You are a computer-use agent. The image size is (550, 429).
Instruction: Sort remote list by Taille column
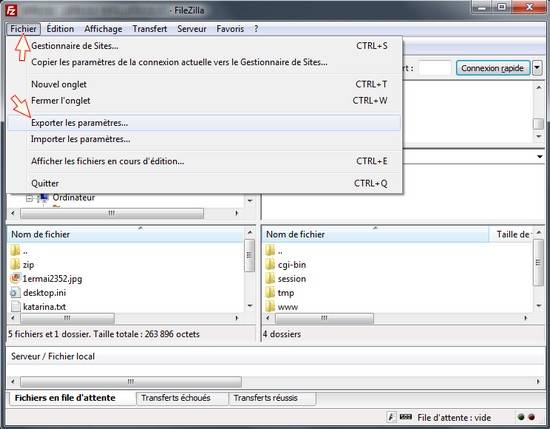coord(511,234)
